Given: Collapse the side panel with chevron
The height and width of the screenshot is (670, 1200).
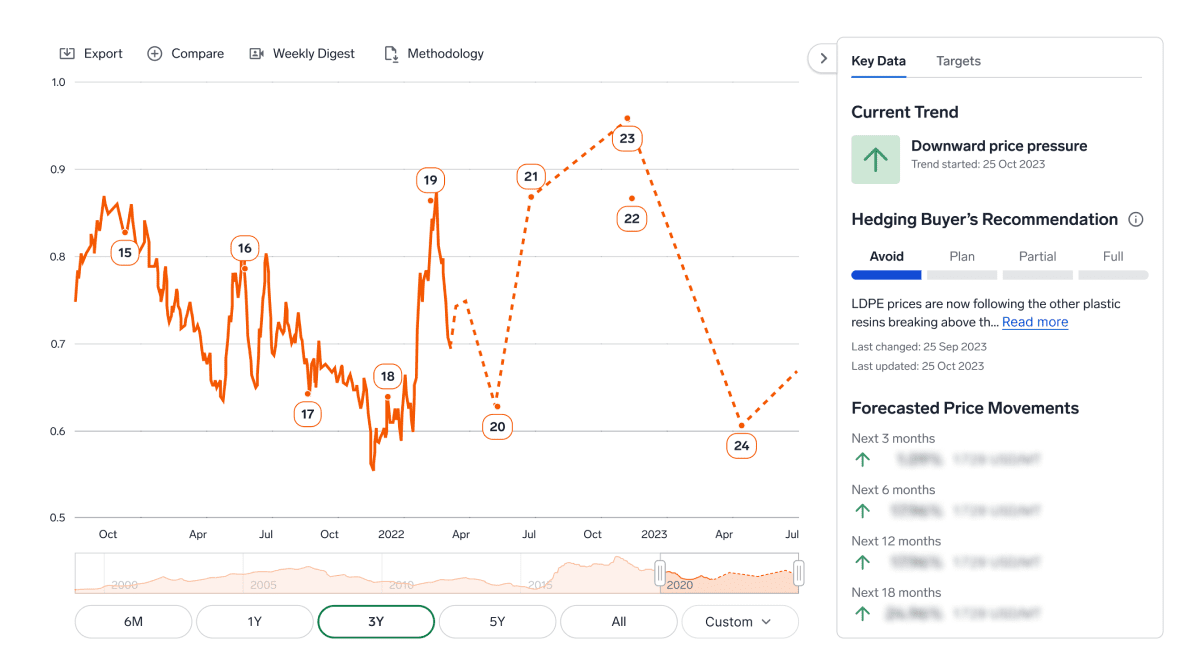Looking at the screenshot, I should point(823,59).
